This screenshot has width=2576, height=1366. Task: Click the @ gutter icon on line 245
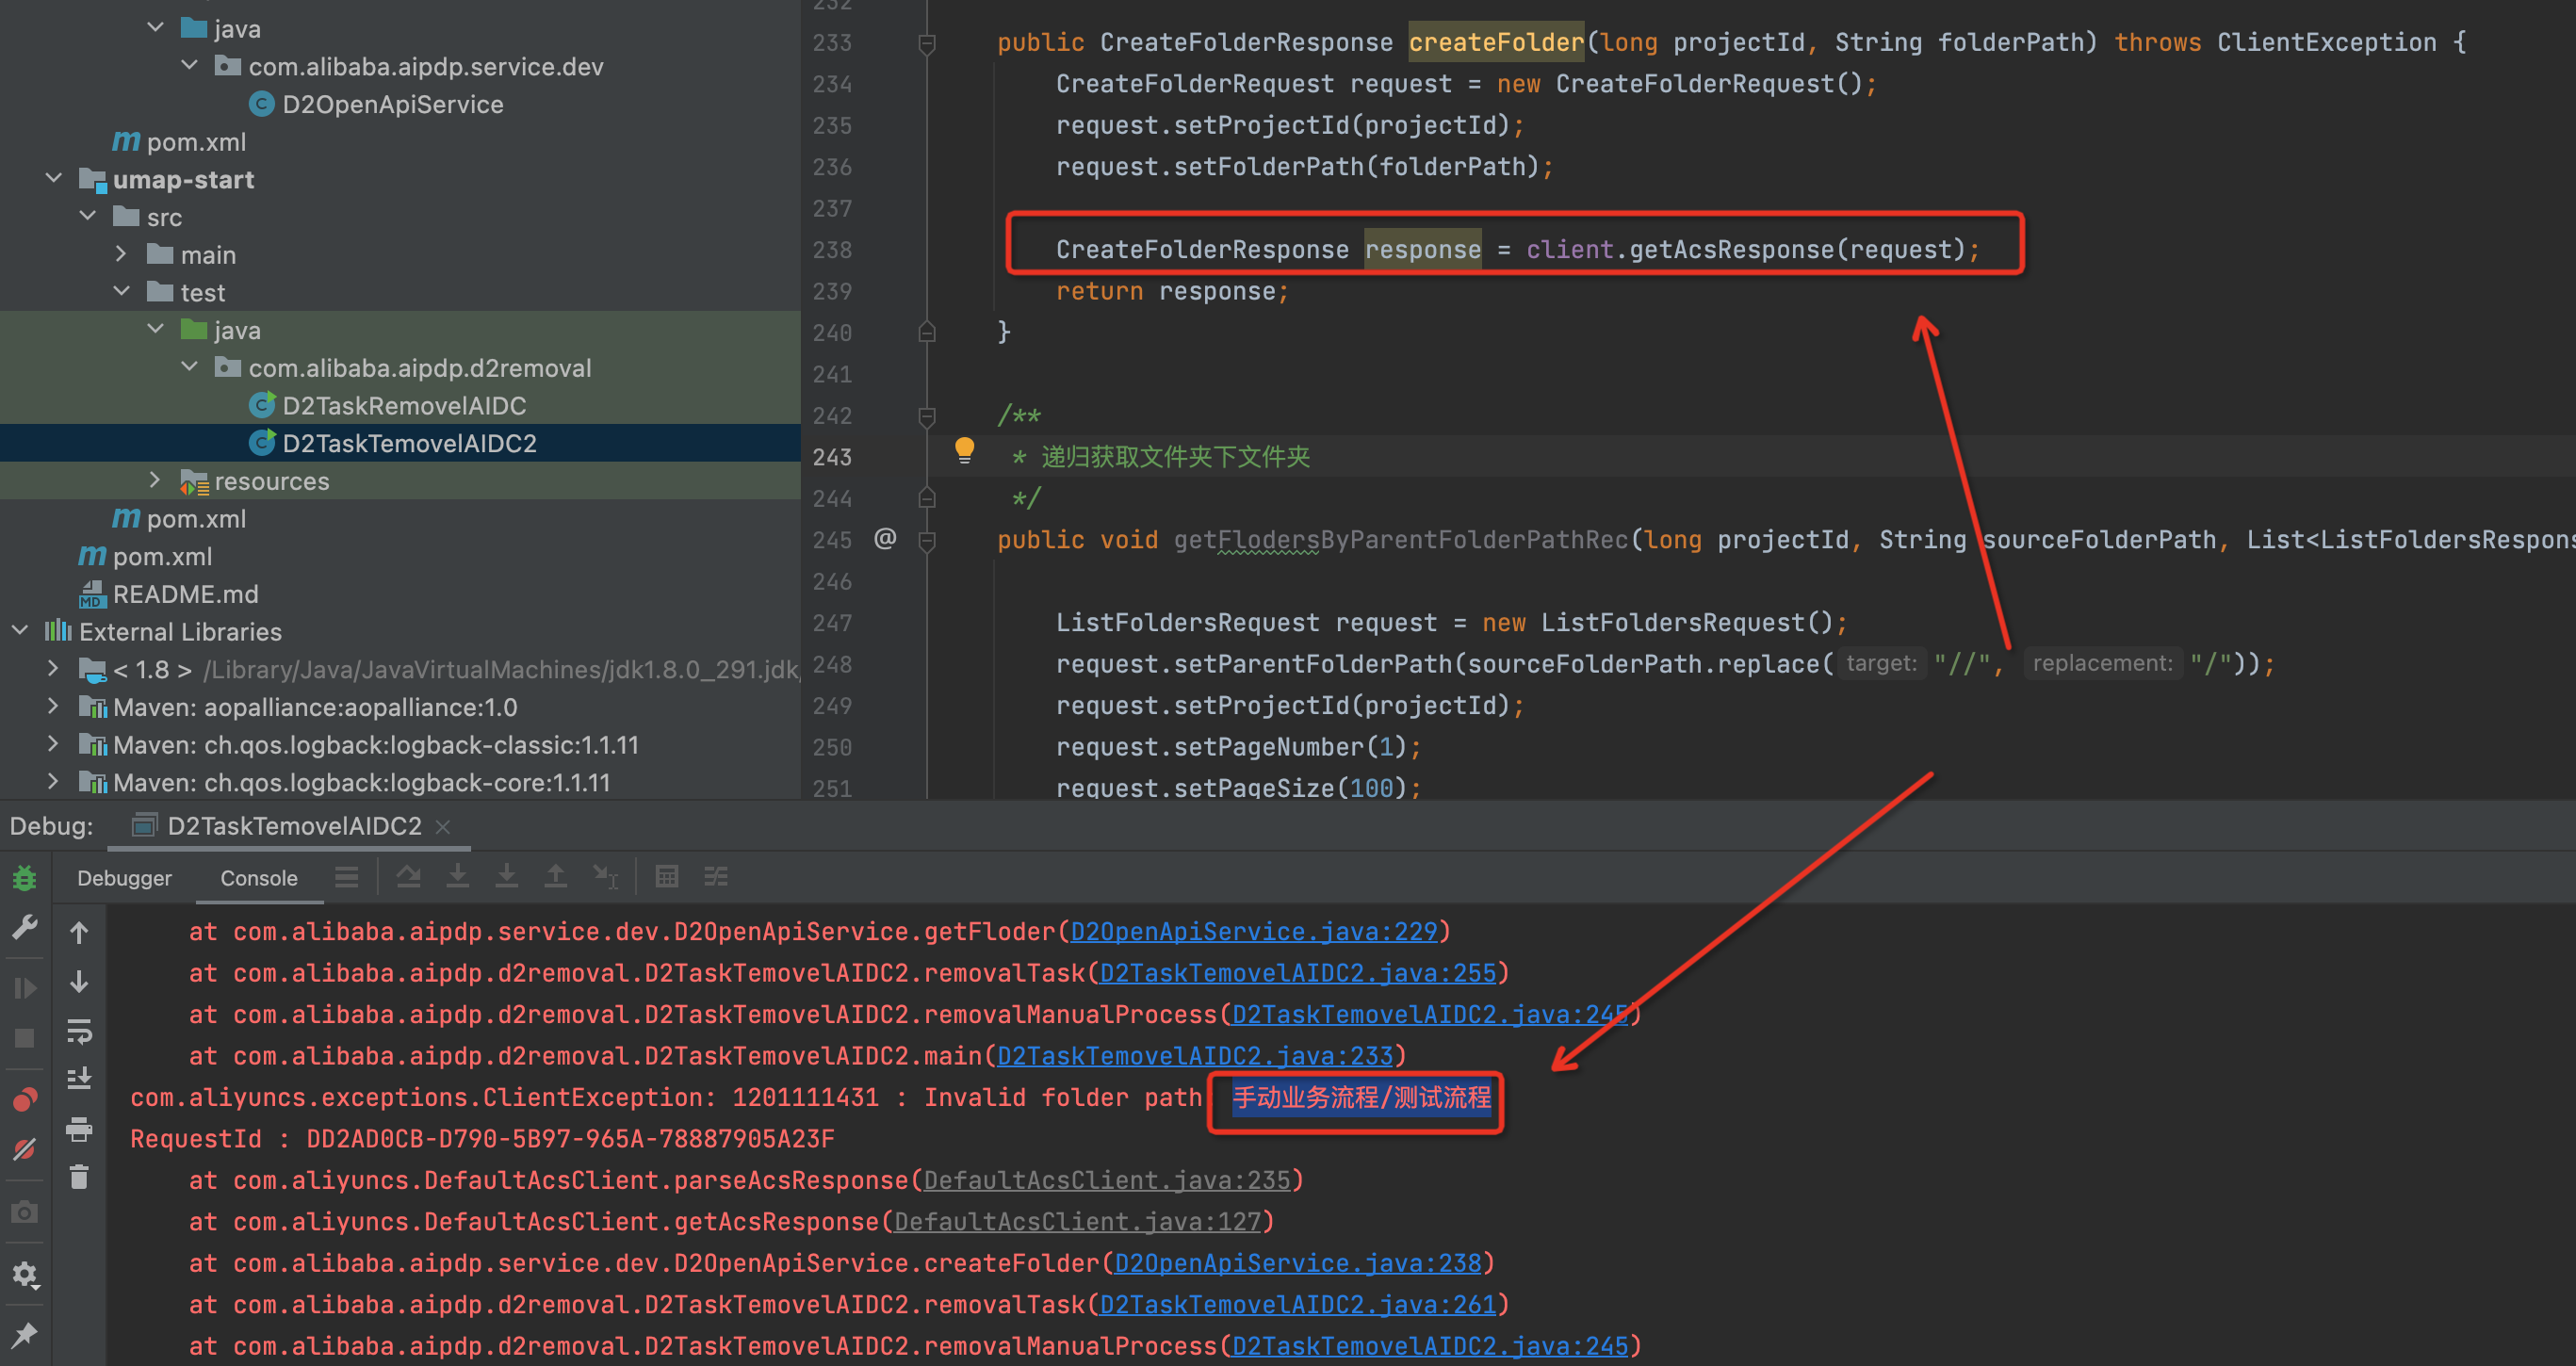coord(885,539)
